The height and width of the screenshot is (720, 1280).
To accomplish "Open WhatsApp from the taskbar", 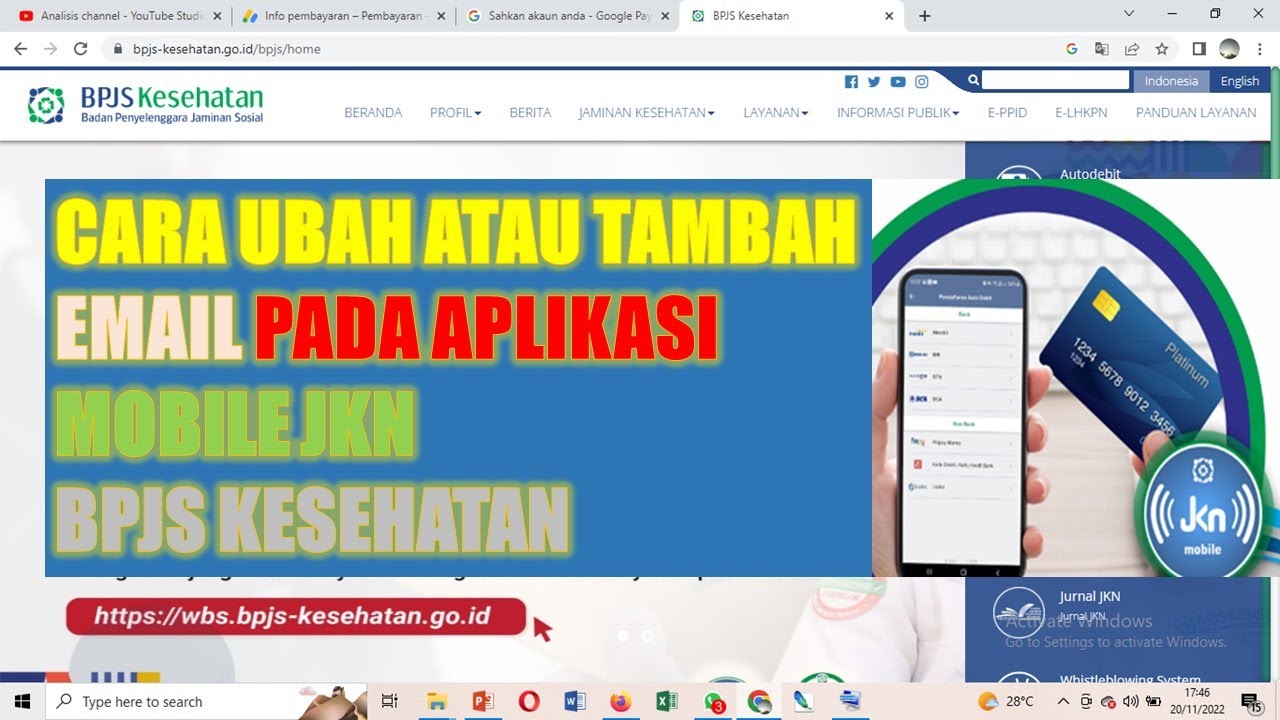I will 713,701.
